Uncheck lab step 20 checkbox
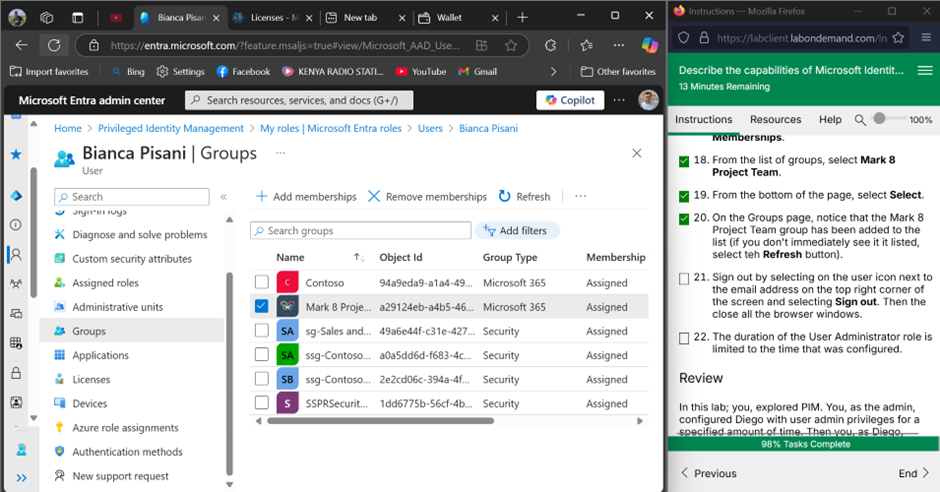Viewport: 940px width, 492px height. pos(684,219)
